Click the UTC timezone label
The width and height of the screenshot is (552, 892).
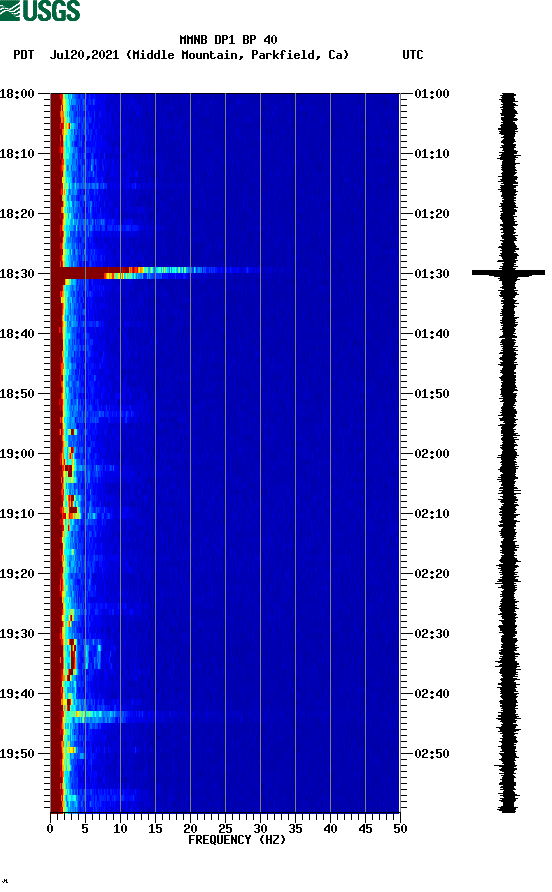point(413,55)
